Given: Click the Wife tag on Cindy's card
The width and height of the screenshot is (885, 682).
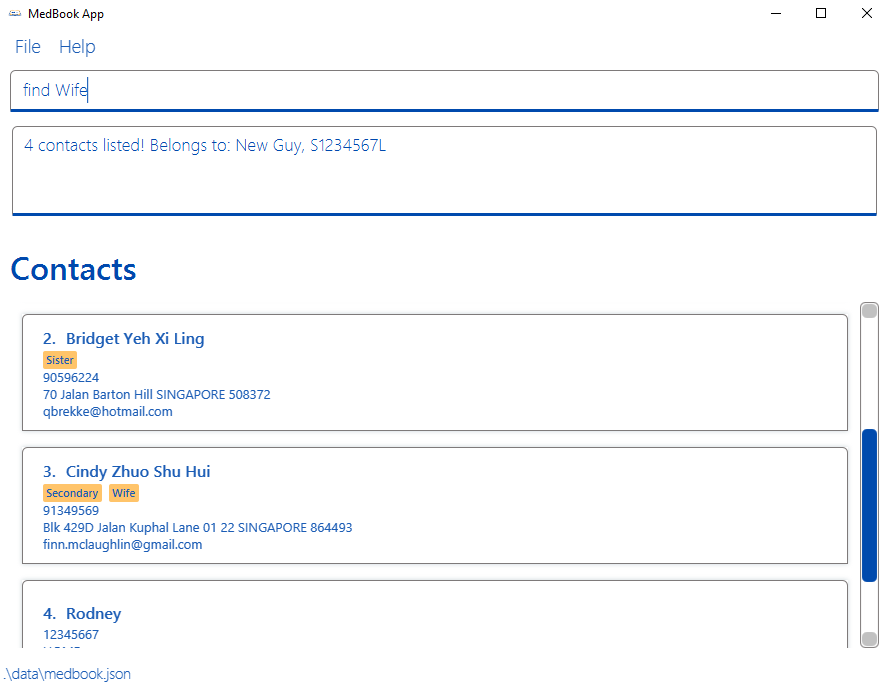Looking at the screenshot, I should [x=124, y=493].
